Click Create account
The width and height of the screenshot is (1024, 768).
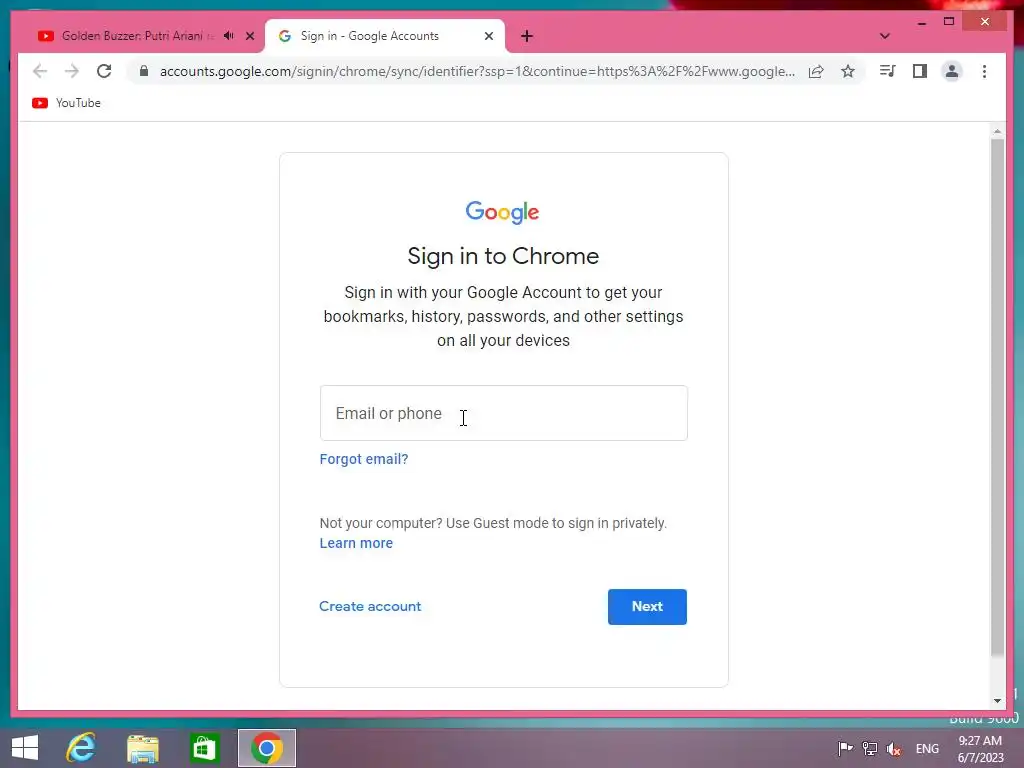[x=370, y=606]
